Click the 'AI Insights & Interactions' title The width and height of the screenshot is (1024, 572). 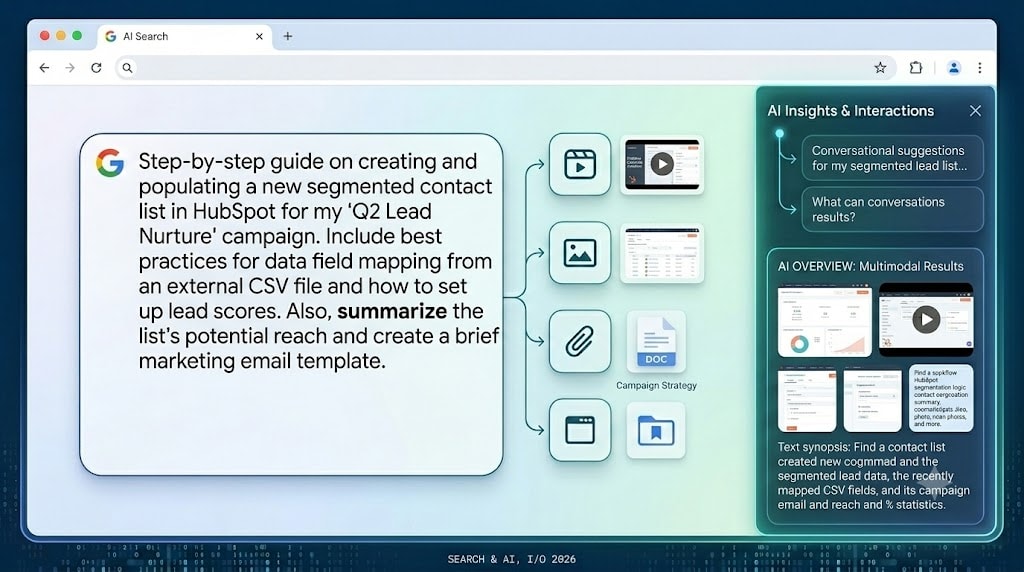coord(850,111)
